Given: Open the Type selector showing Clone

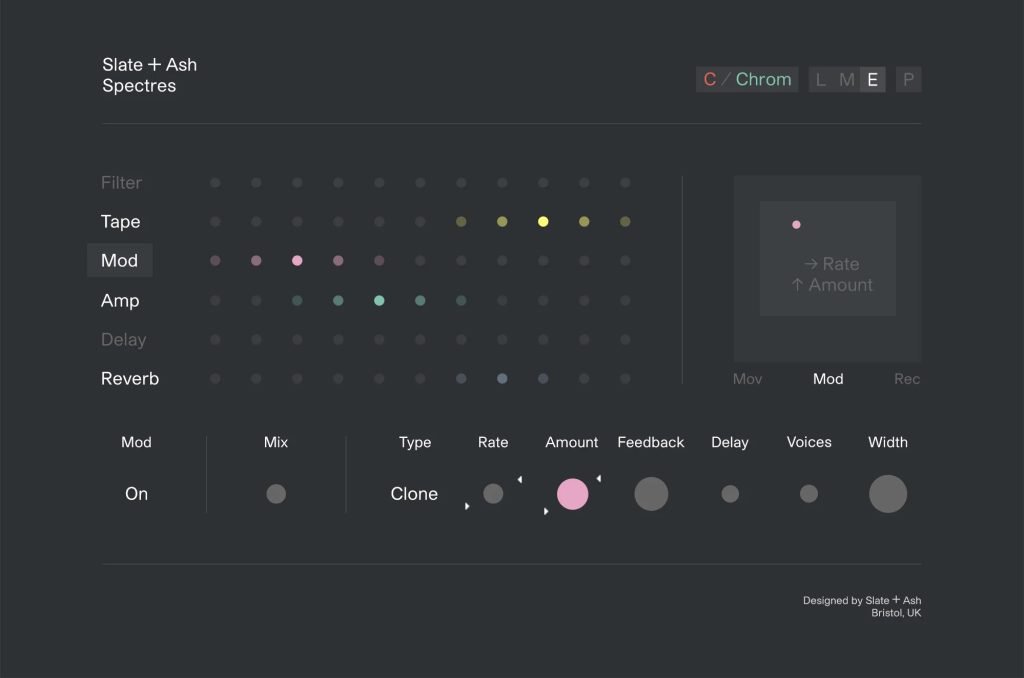Looking at the screenshot, I should pos(414,494).
